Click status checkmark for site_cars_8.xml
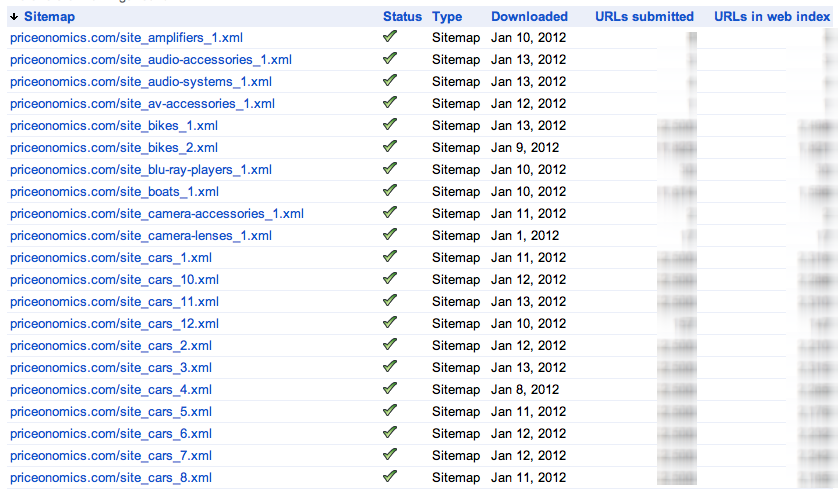 point(390,476)
